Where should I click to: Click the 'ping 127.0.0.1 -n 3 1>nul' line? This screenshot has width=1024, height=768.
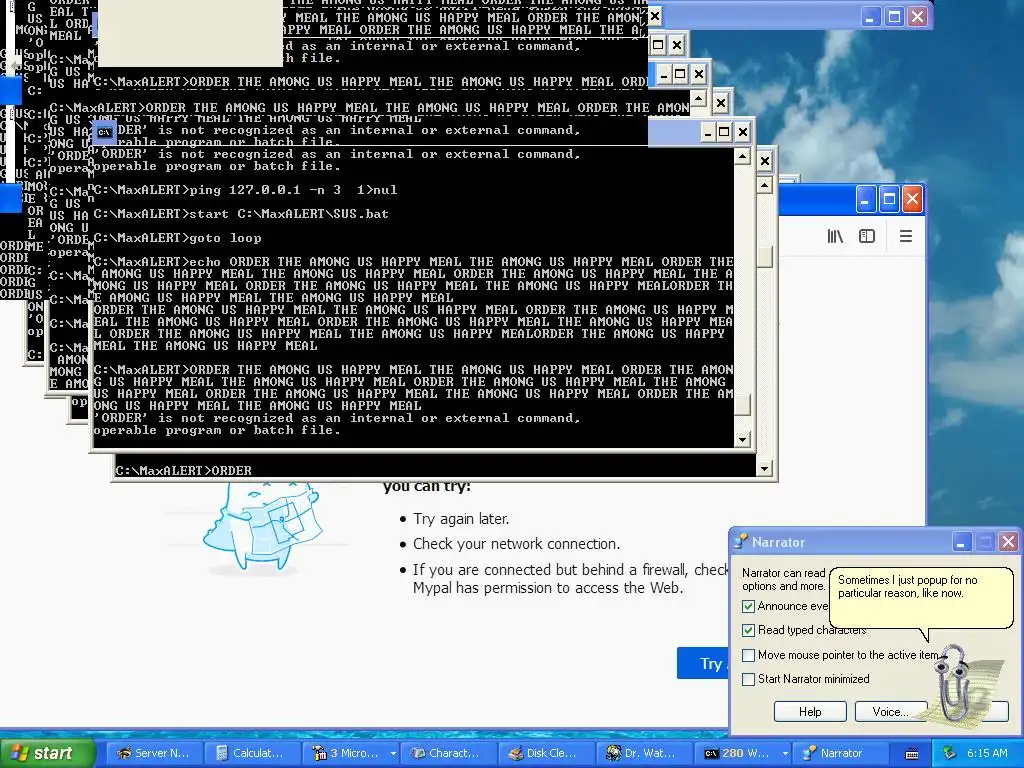(245, 190)
